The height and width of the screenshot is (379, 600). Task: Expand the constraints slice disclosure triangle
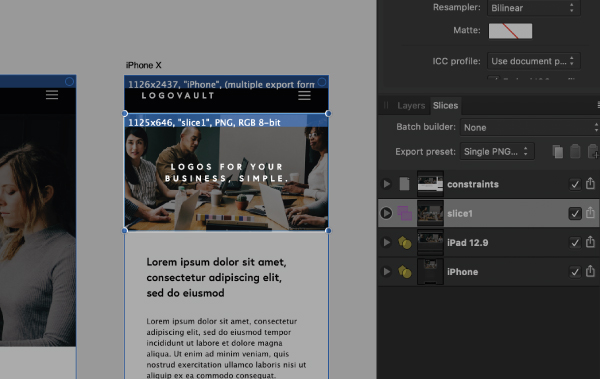click(386, 184)
